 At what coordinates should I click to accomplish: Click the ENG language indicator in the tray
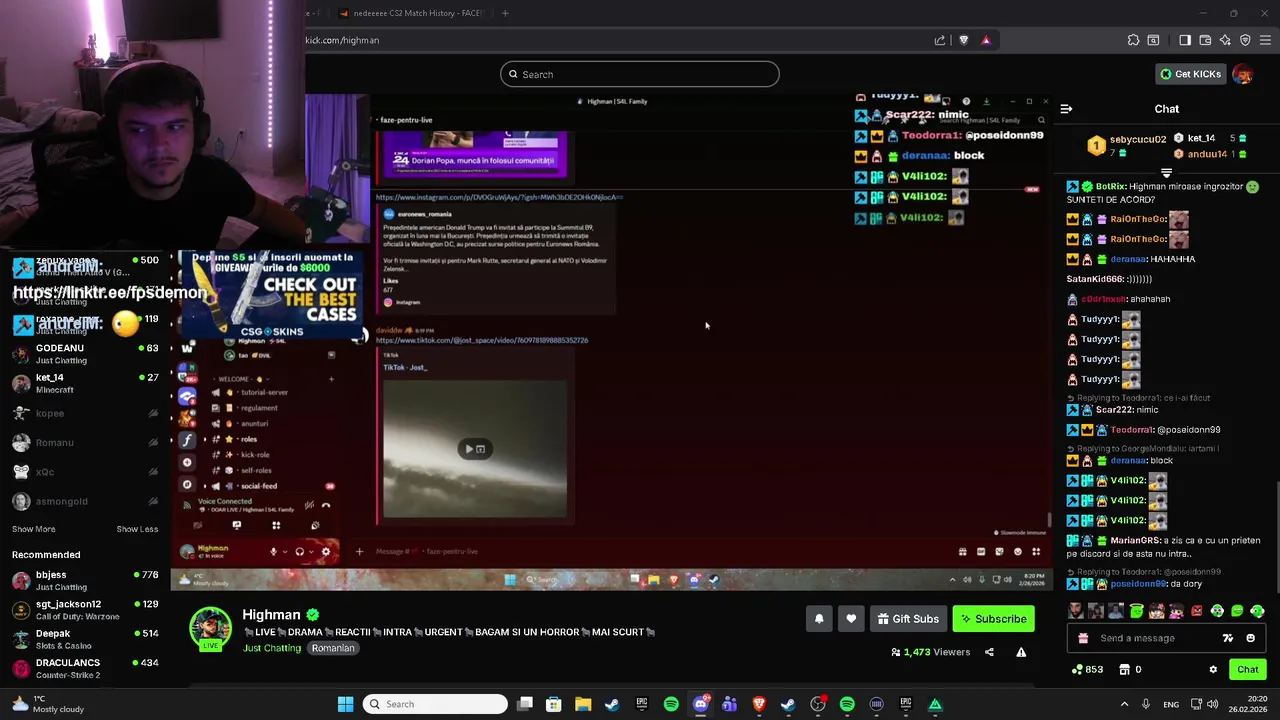(x=1171, y=704)
